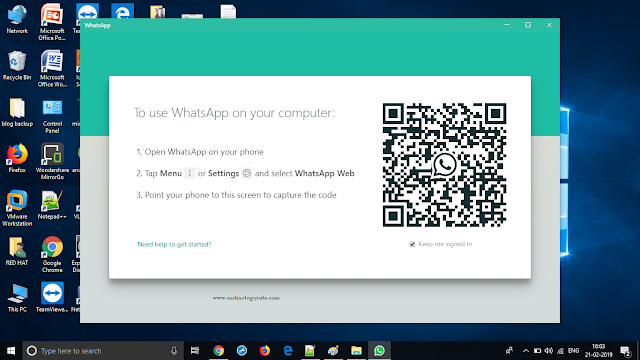Screen dimensions: 640x360
Task: Open the Control Panel desktop icon
Action: [x=52, y=116]
